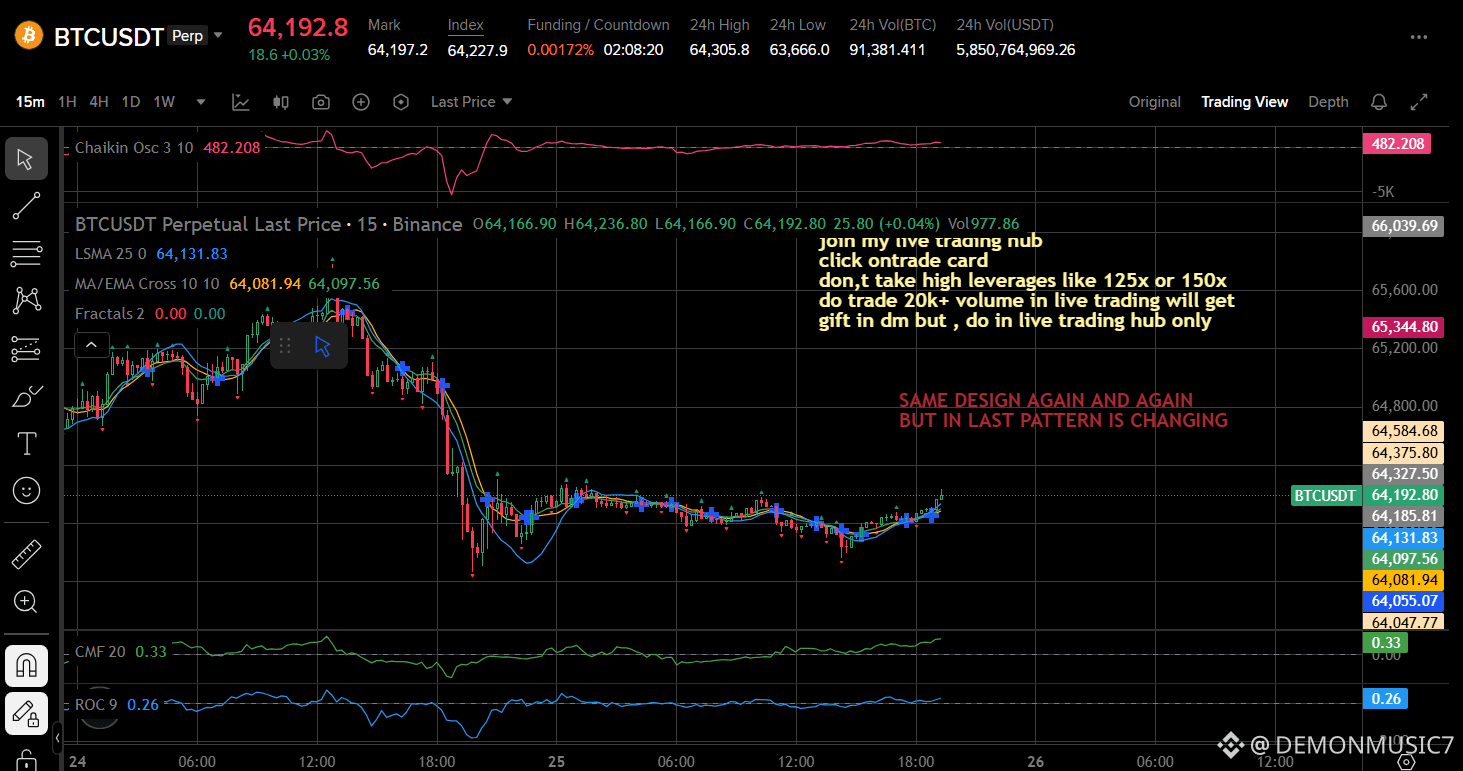Click the MA/EMA Cross 10 10 label

click(147, 284)
